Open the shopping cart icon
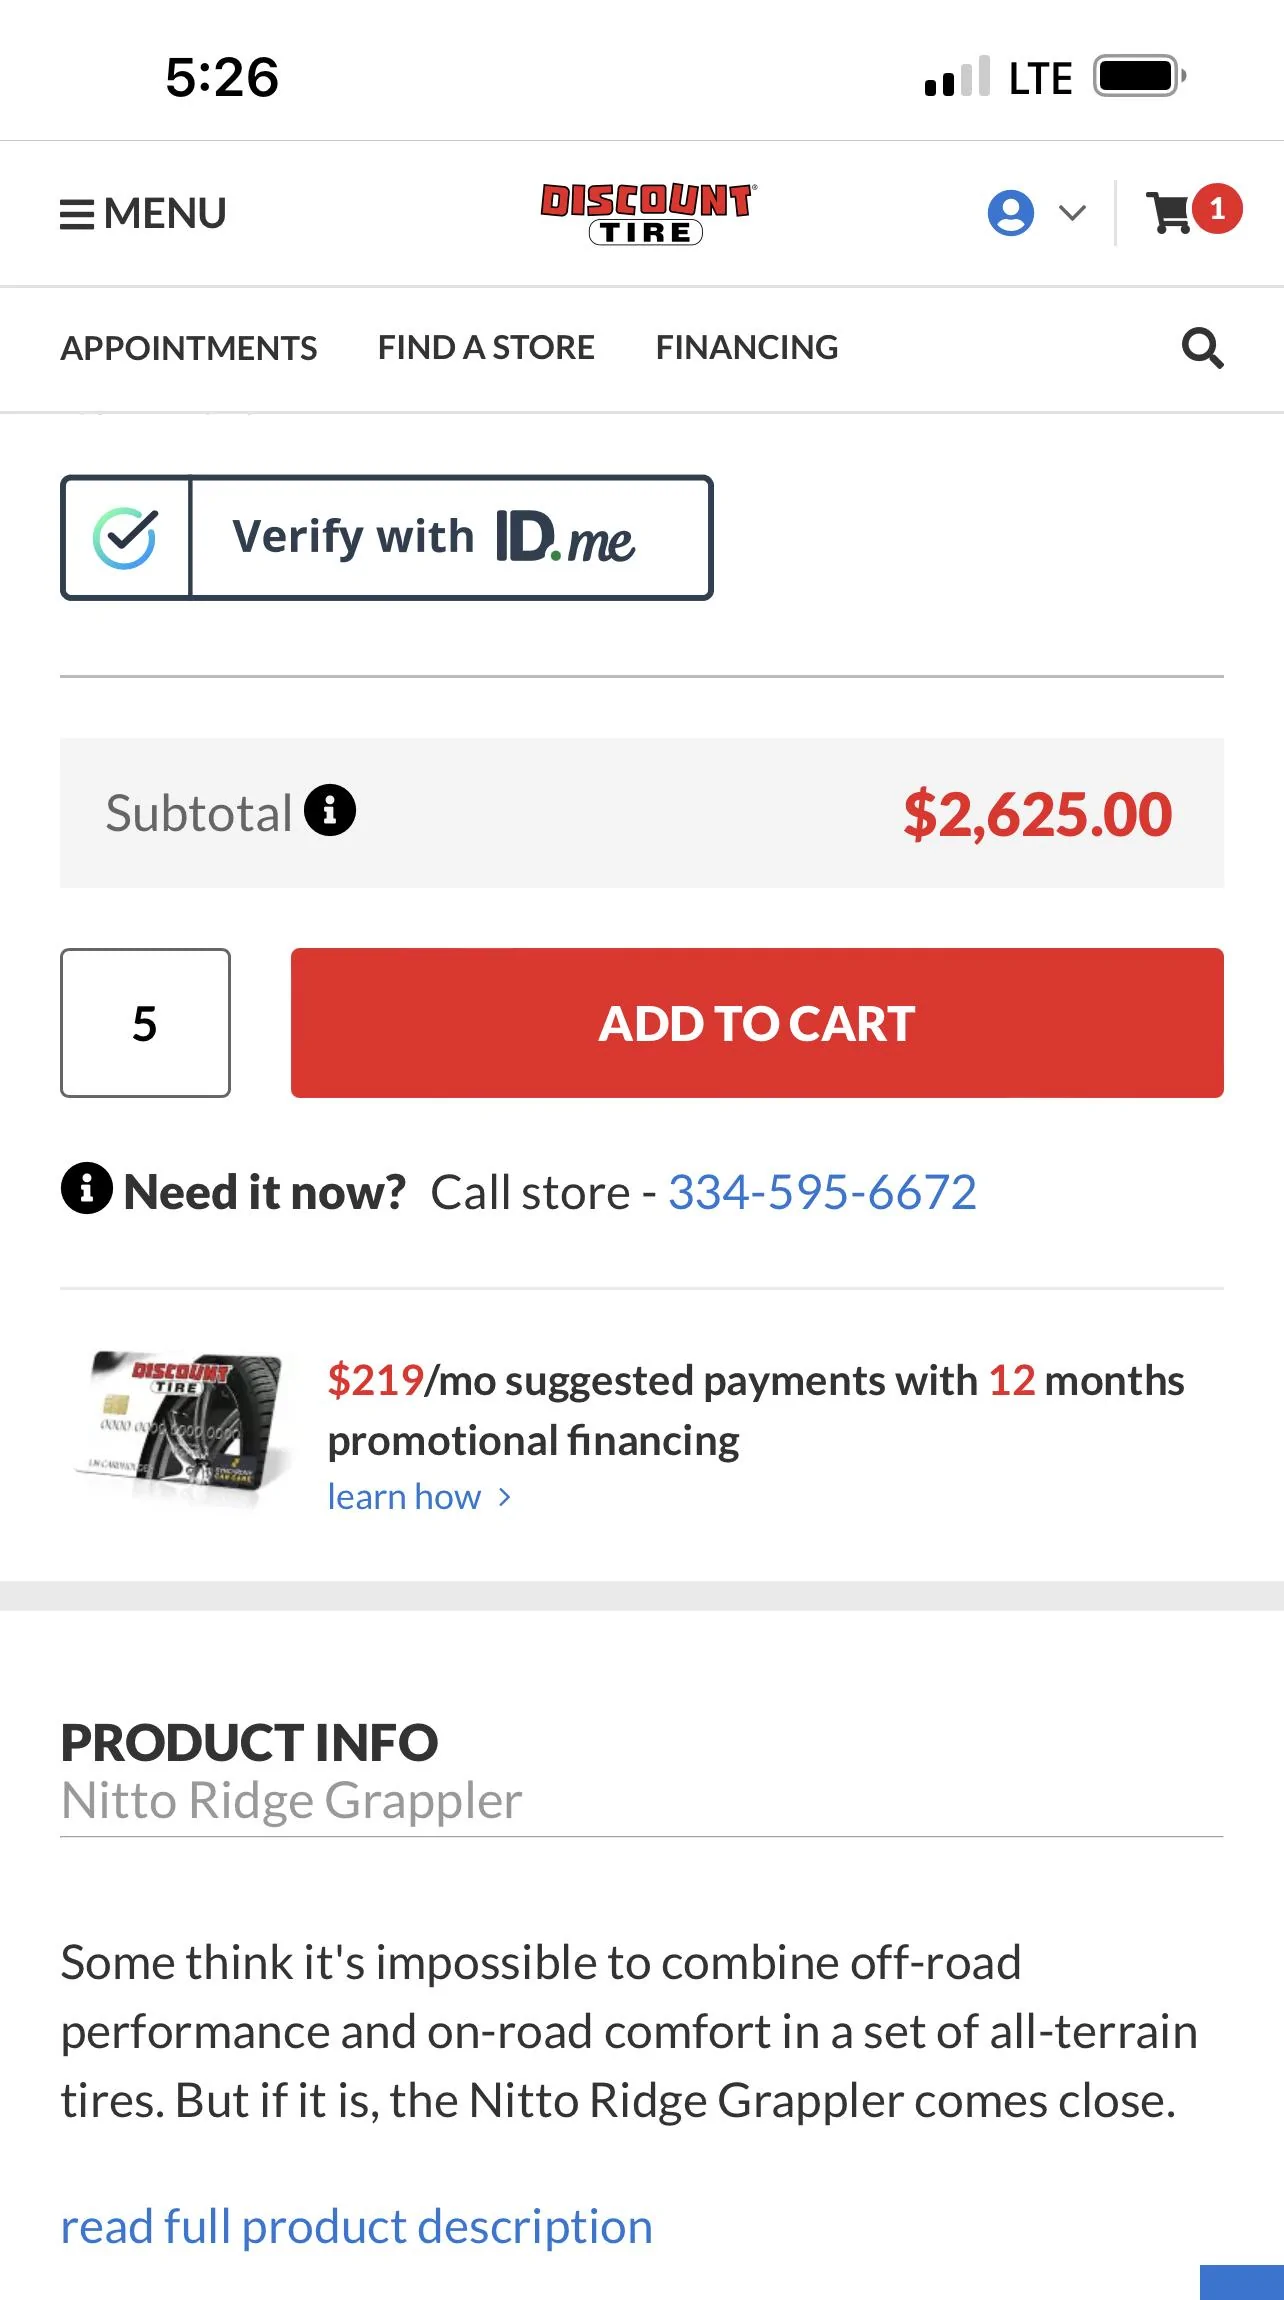 click(1168, 213)
